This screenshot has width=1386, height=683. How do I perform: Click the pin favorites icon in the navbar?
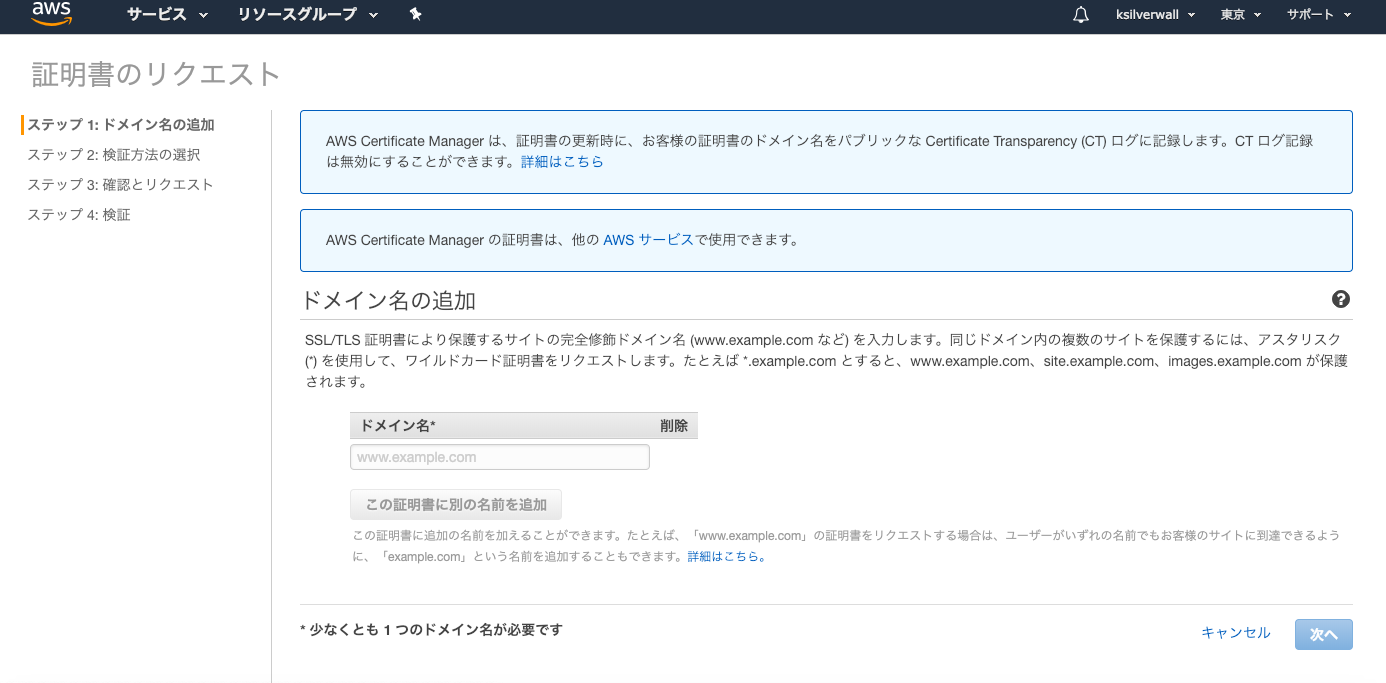coord(415,14)
